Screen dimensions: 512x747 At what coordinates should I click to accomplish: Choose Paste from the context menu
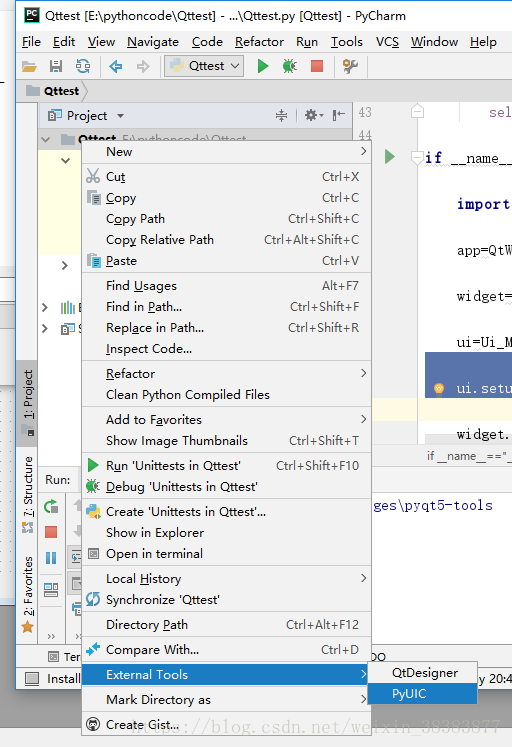[226, 261]
